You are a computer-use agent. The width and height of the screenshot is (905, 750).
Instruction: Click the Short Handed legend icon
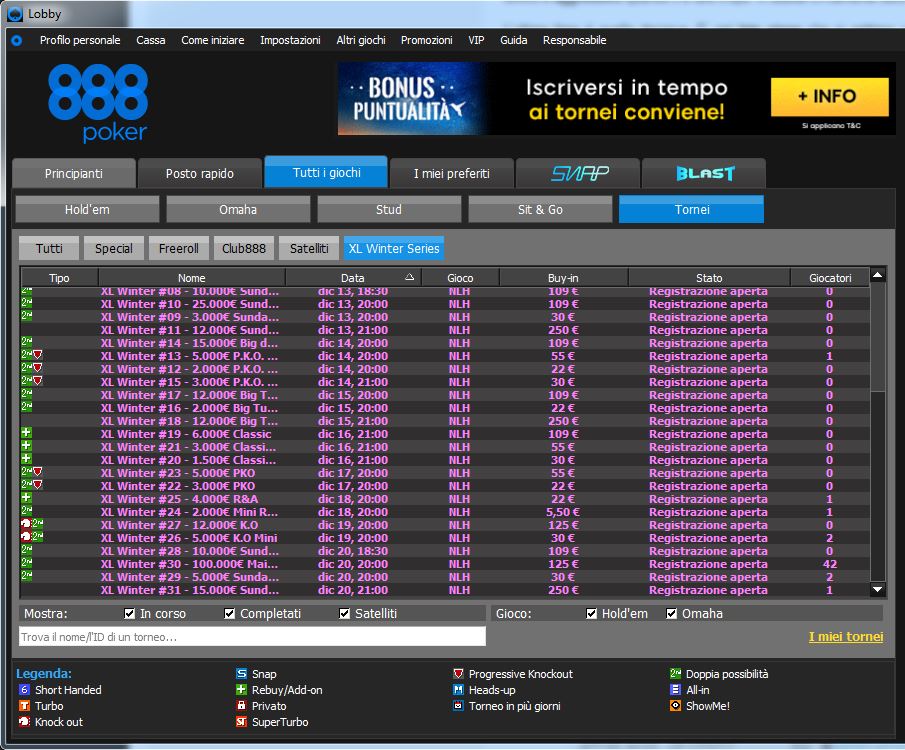tap(24, 690)
